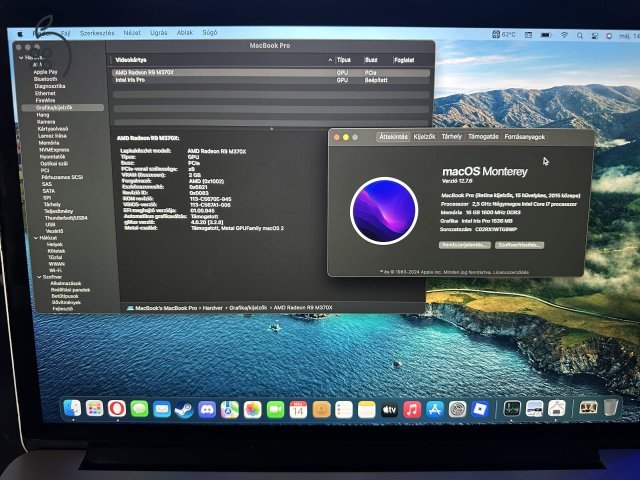Screen dimensions: 640x480
Task: Click the Rendszerjelentés... button
Action: [x=464, y=245]
